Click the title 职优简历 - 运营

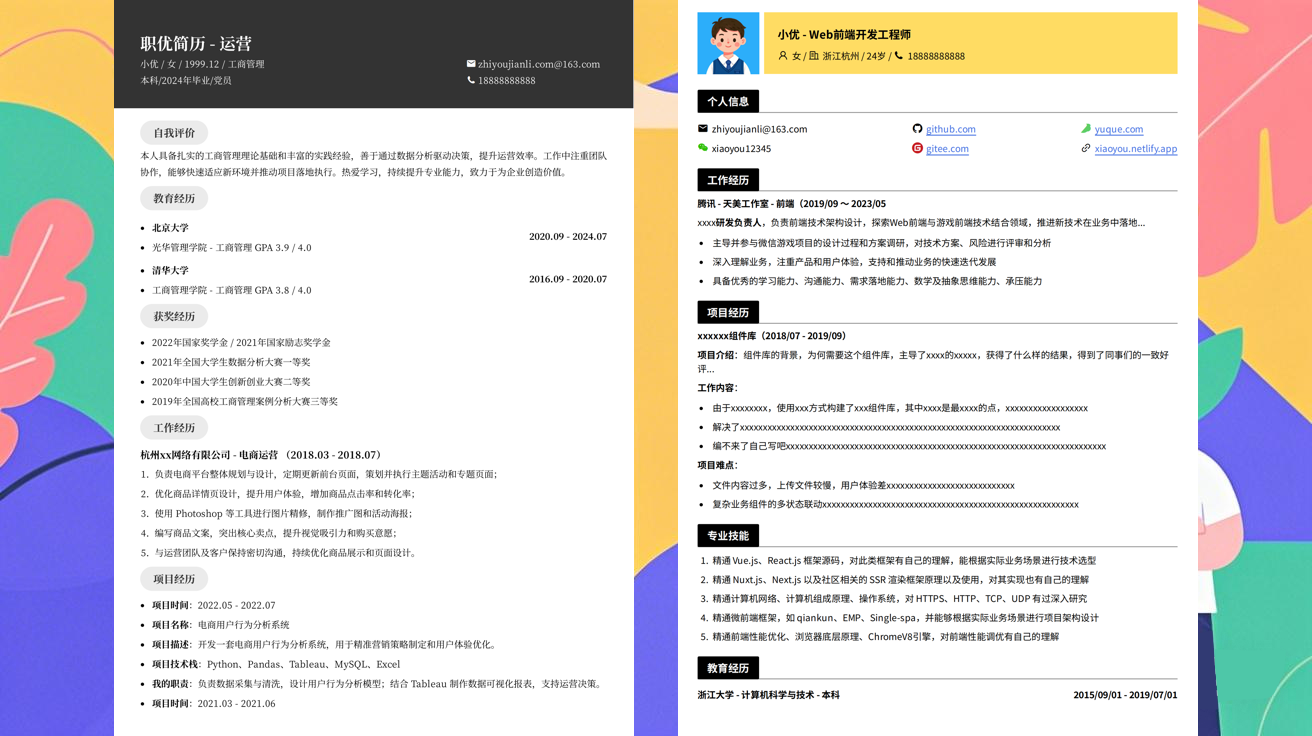[x=196, y=44]
